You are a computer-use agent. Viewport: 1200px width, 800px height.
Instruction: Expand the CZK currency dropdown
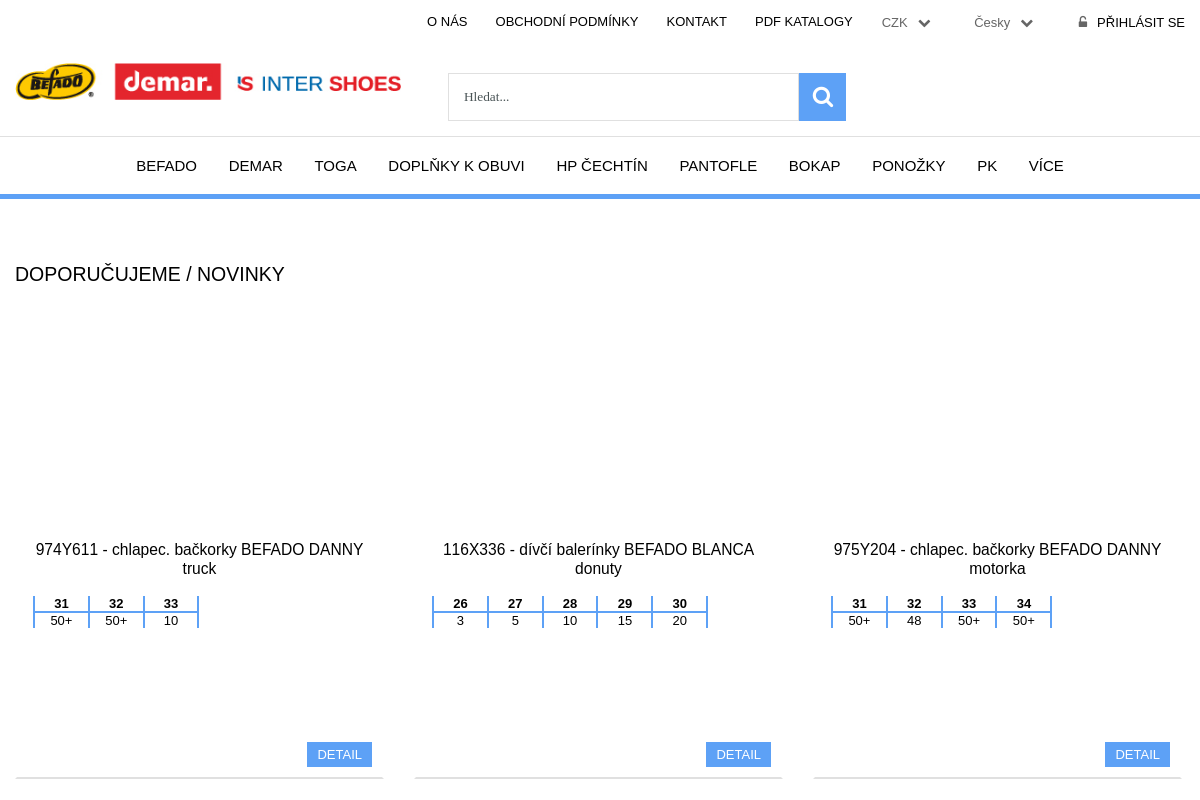[x=906, y=23]
